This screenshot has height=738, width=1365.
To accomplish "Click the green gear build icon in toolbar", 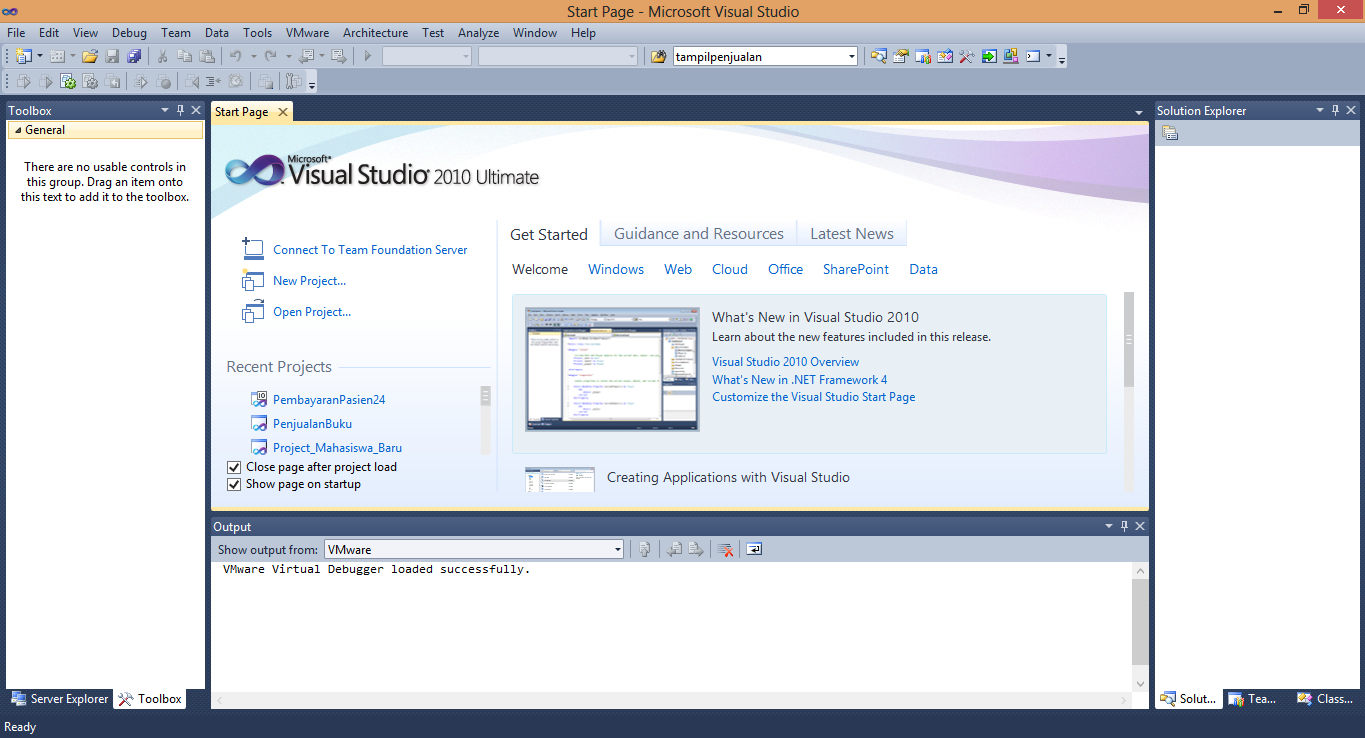I will click(68, 82).
